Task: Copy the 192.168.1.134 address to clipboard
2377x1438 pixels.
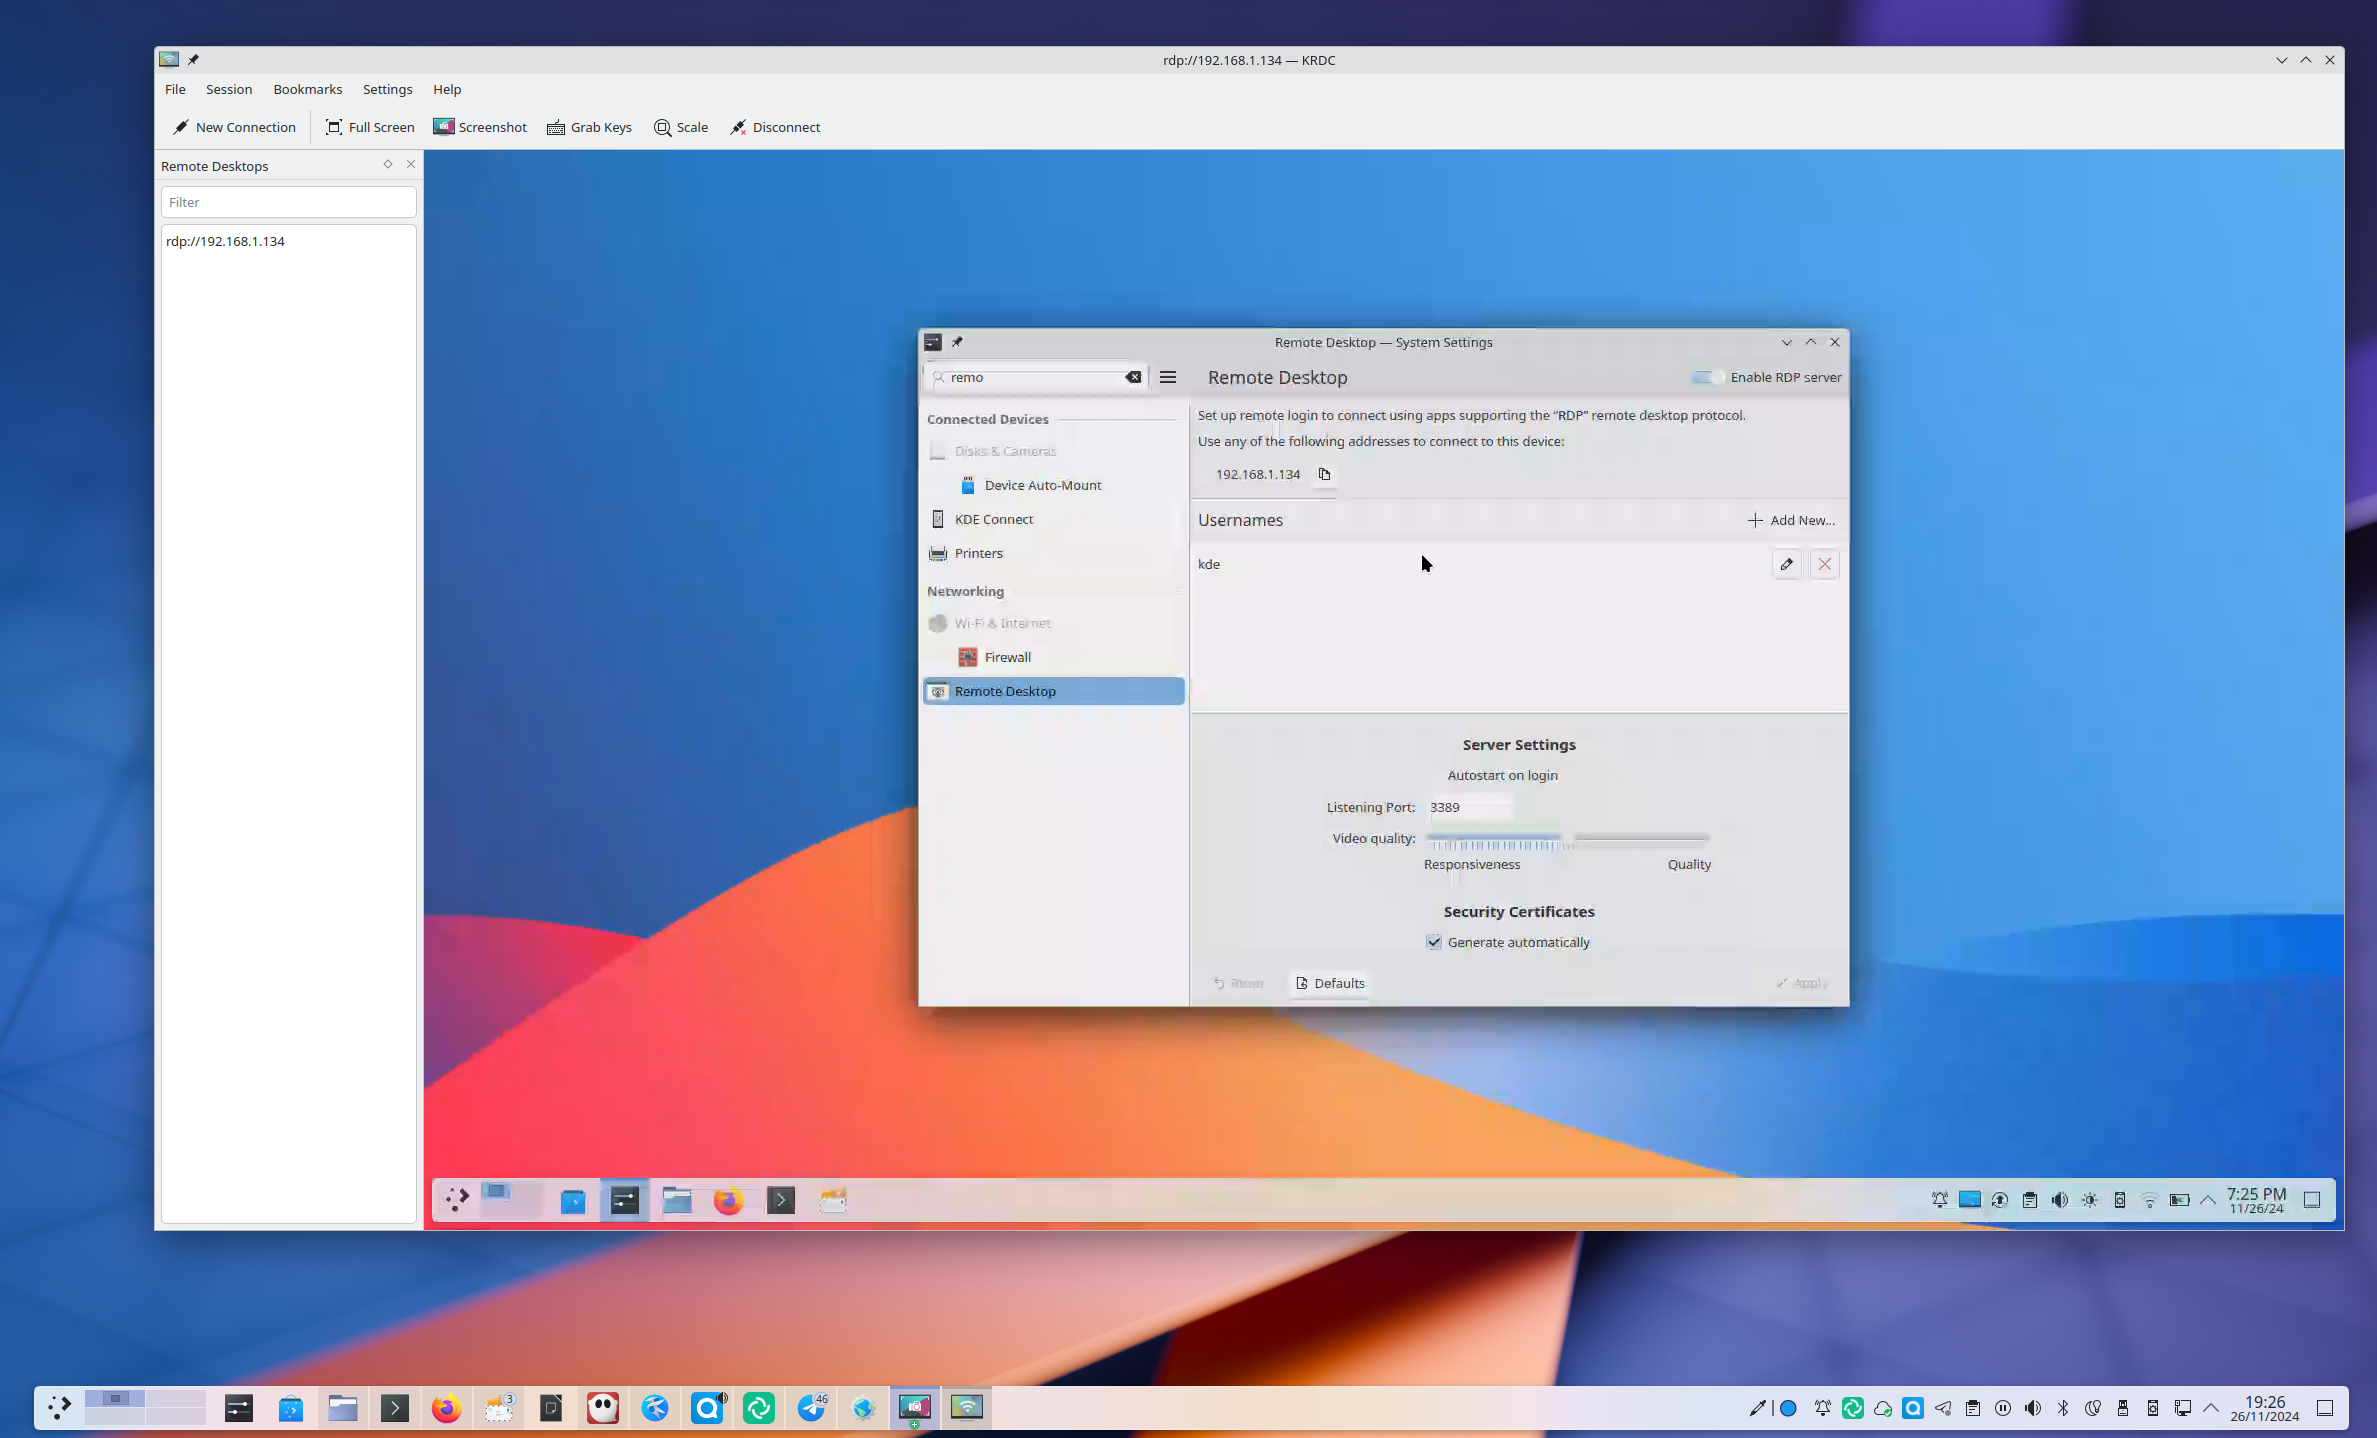Action: pos(1324,474)
